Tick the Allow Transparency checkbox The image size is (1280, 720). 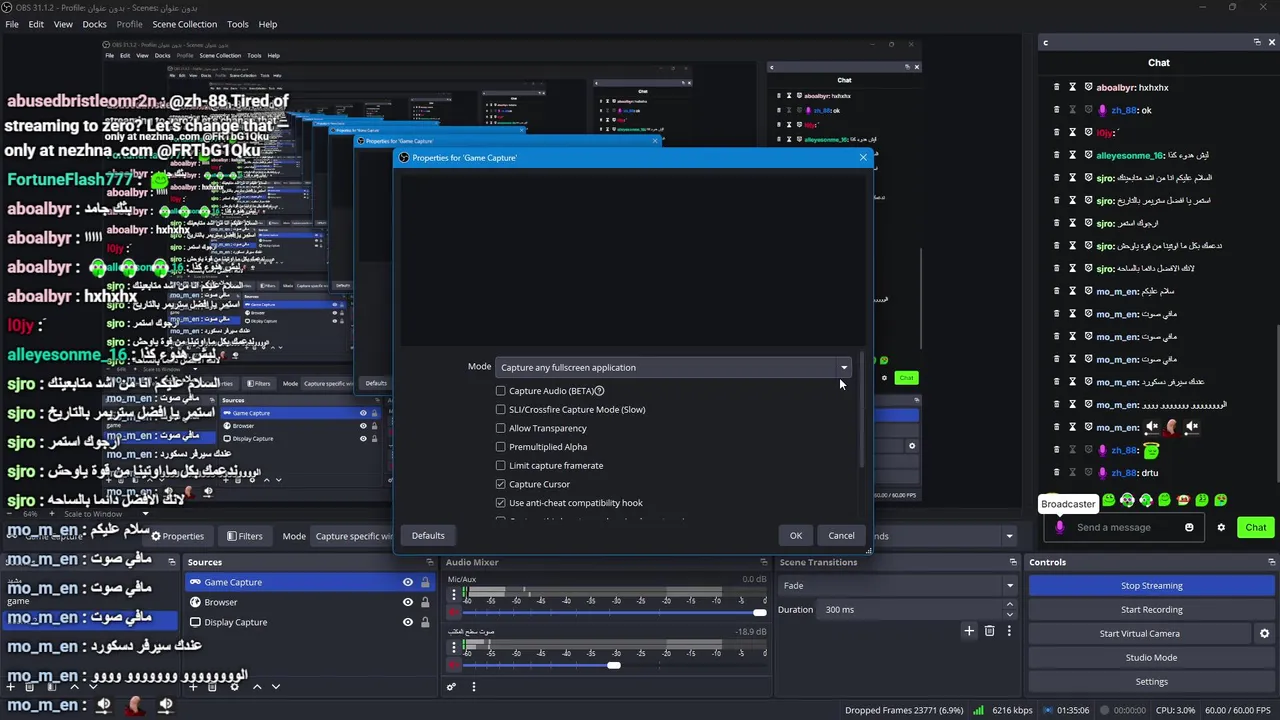click(501, 428)
